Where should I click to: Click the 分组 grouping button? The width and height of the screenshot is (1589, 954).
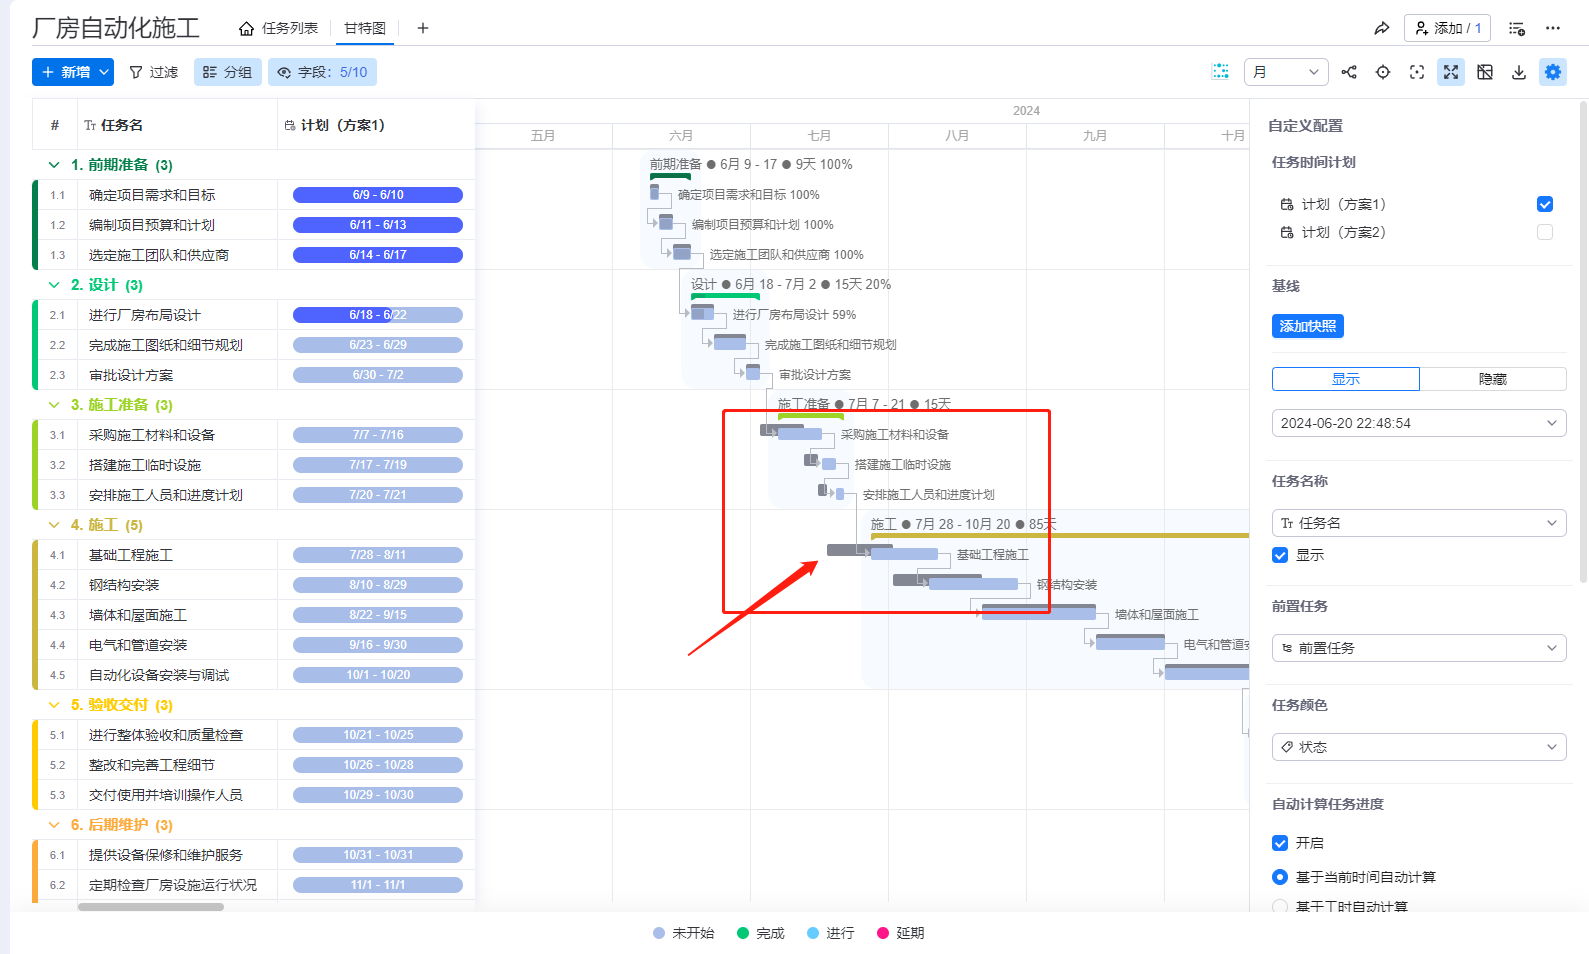coord(228,72)
